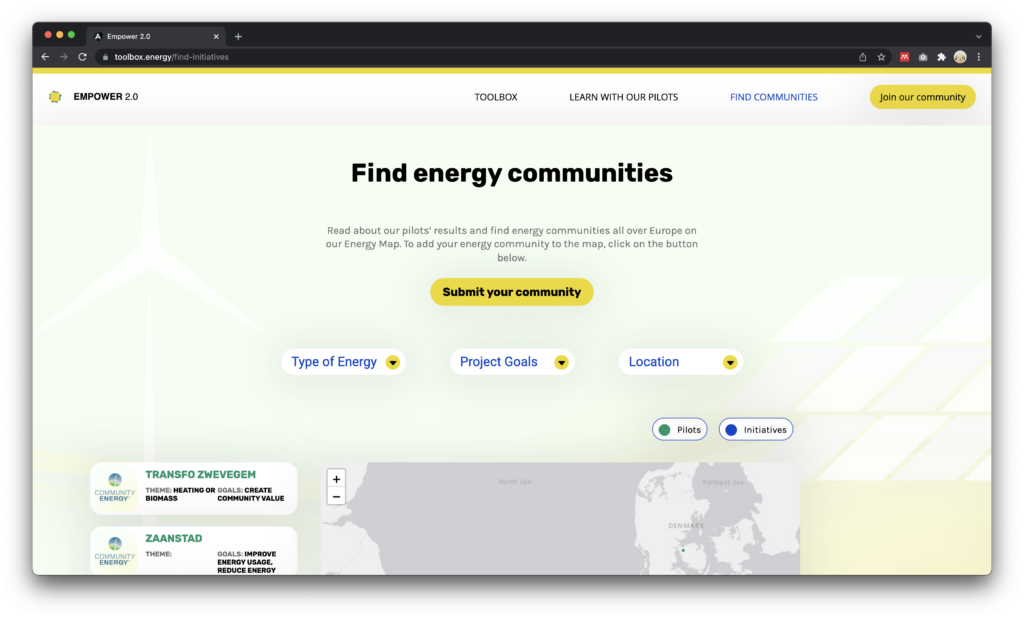Click the Submit your community button

pyautogui.click(x=511, y=291)
